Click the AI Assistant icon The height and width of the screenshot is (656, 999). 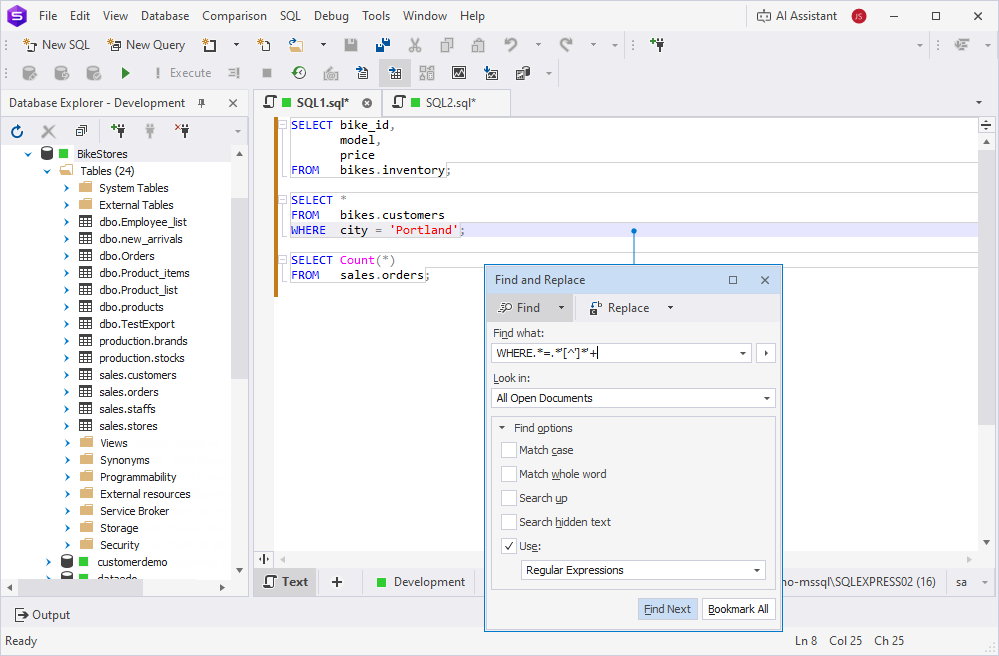(764, 16)
